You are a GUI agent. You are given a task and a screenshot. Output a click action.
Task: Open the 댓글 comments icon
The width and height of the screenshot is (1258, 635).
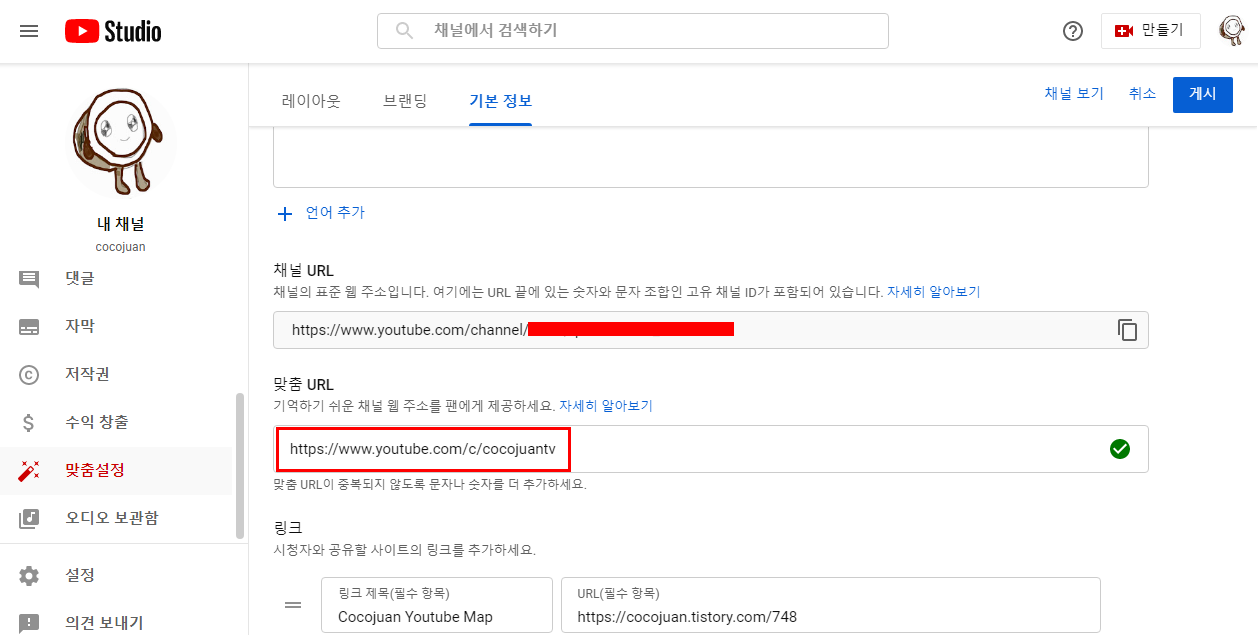pyautogui.click(x=29, y=278)
